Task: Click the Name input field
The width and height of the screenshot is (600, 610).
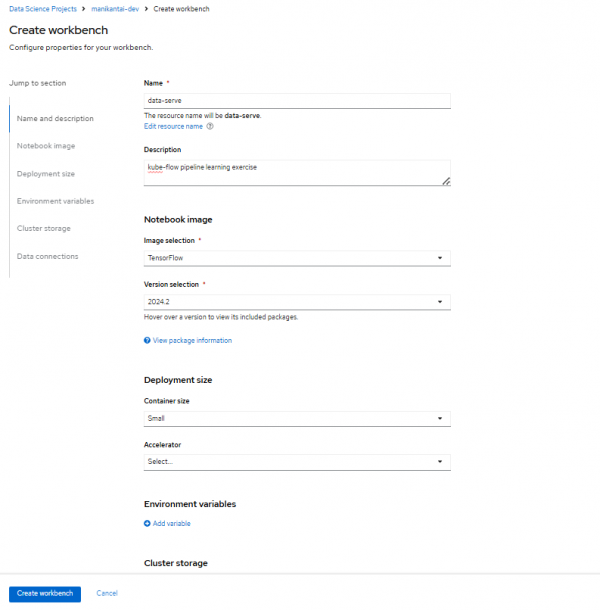Action: click(297, 101)
